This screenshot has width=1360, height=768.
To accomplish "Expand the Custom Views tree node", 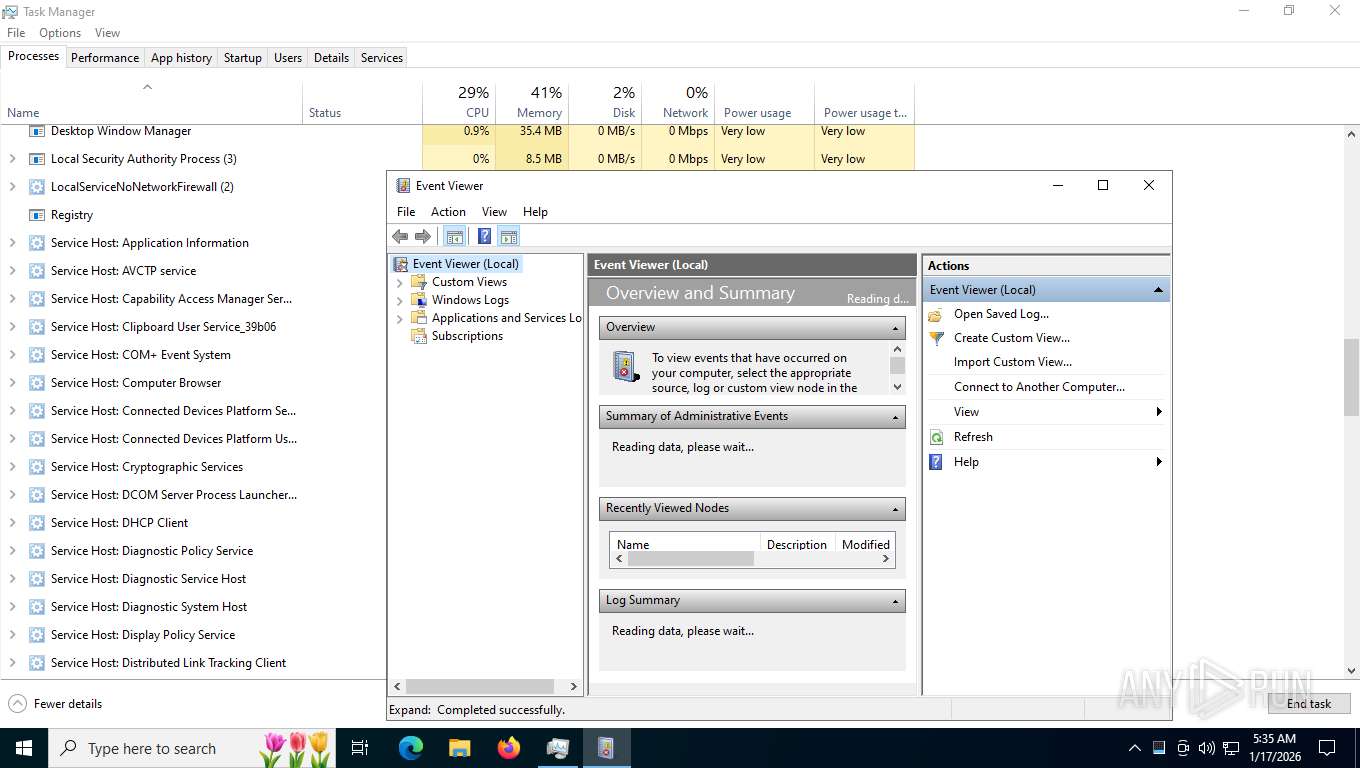I will tap(400, 282).
